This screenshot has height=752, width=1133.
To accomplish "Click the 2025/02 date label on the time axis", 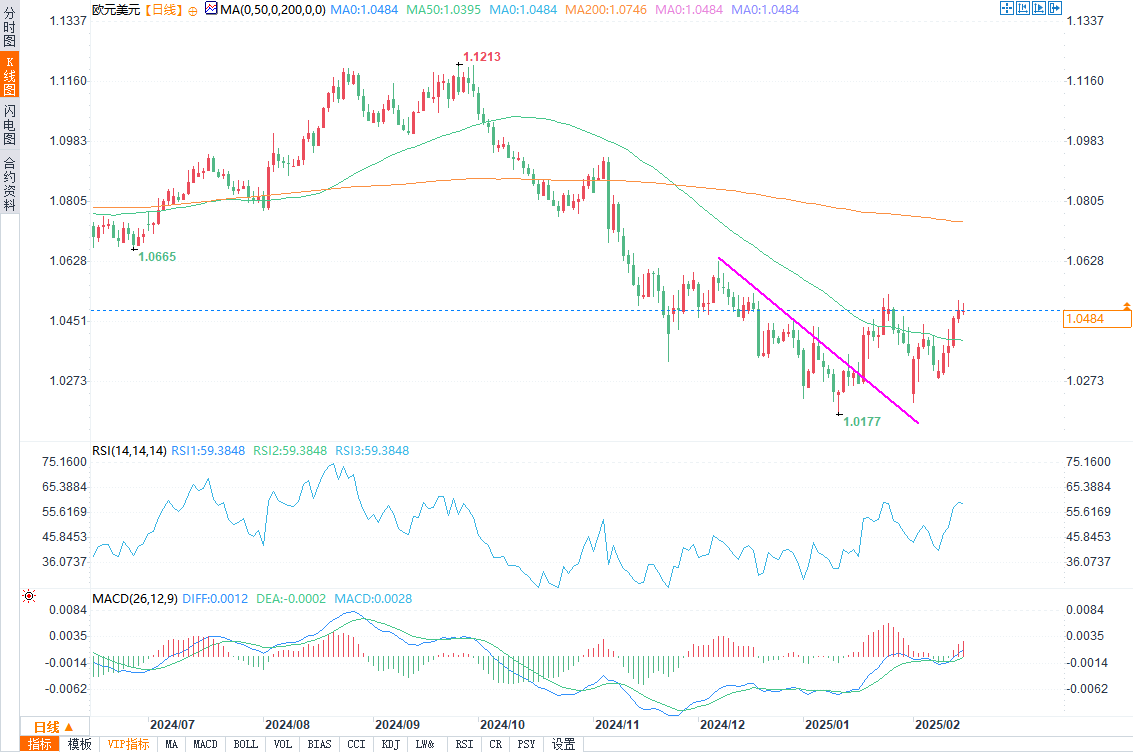I will [x=937, y=725].
